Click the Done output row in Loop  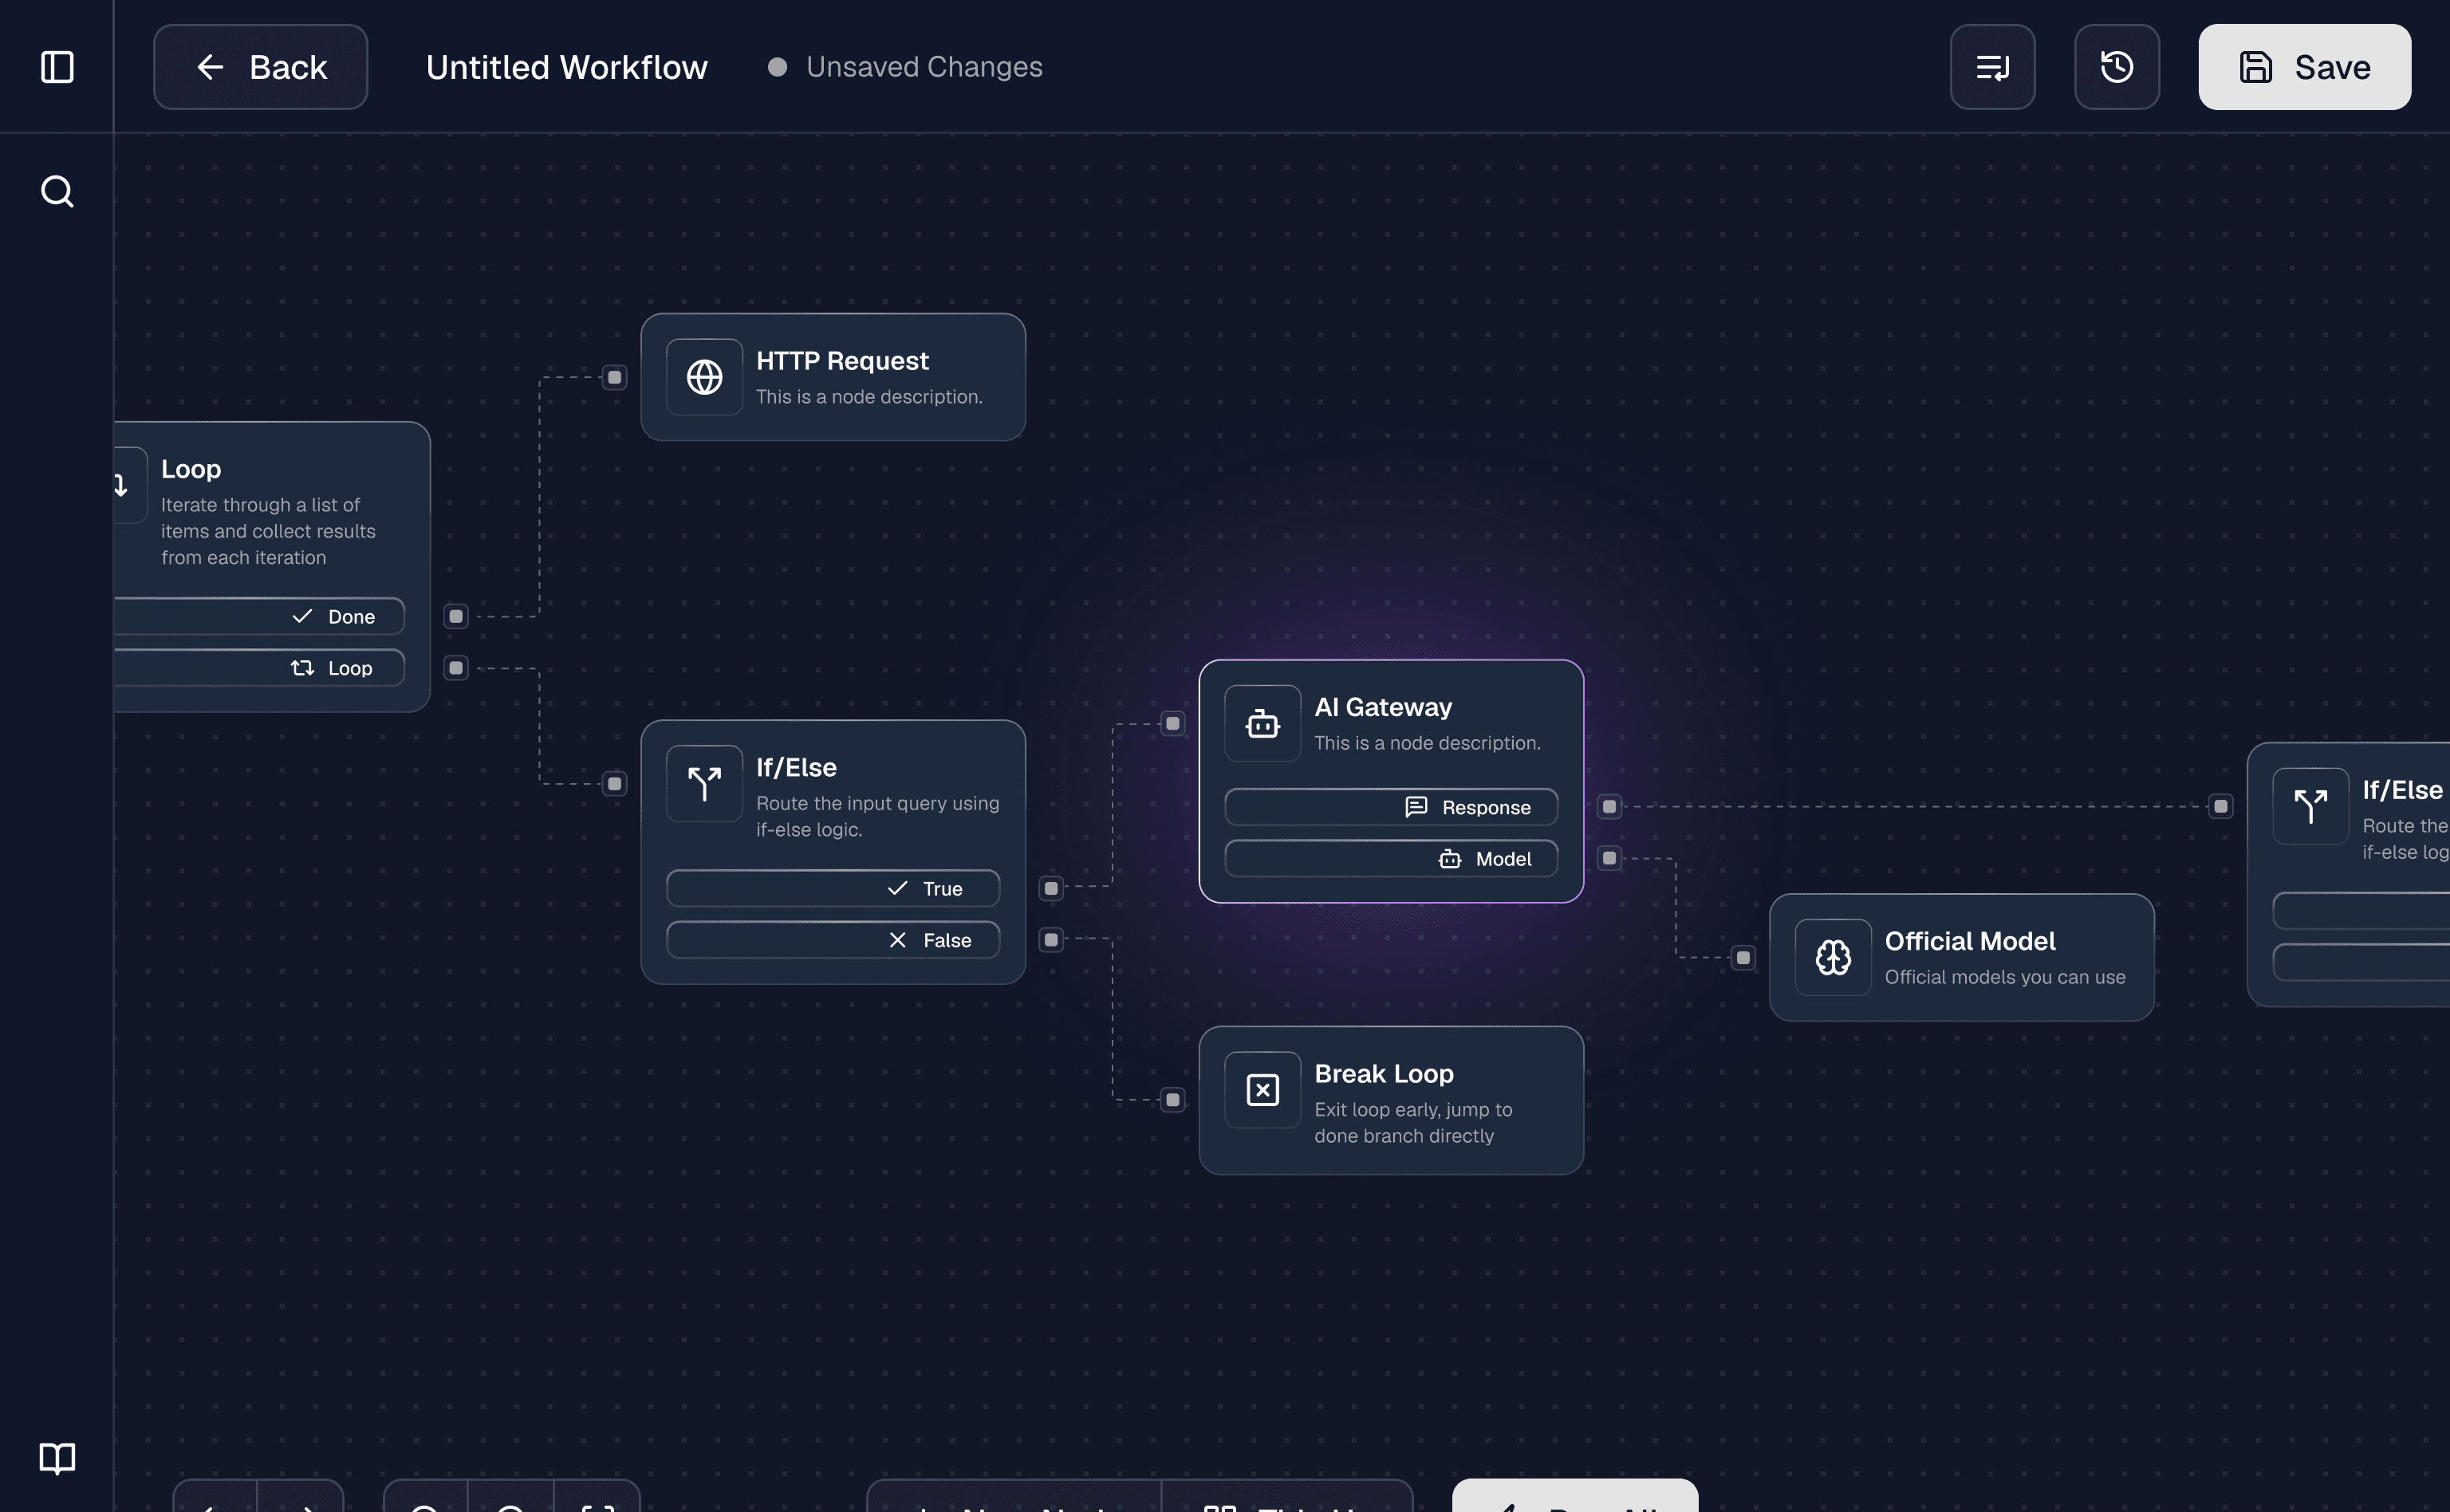tap(258, 616)
